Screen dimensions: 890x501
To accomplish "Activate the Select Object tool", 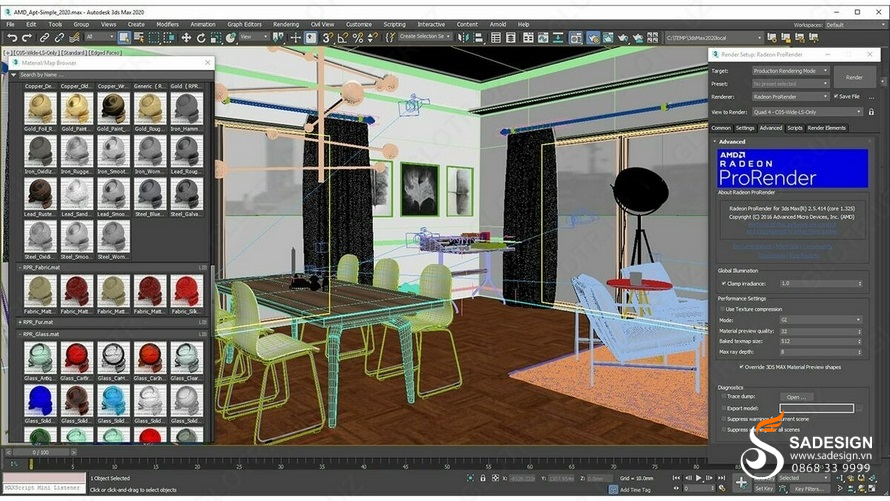I will (124, 38).
